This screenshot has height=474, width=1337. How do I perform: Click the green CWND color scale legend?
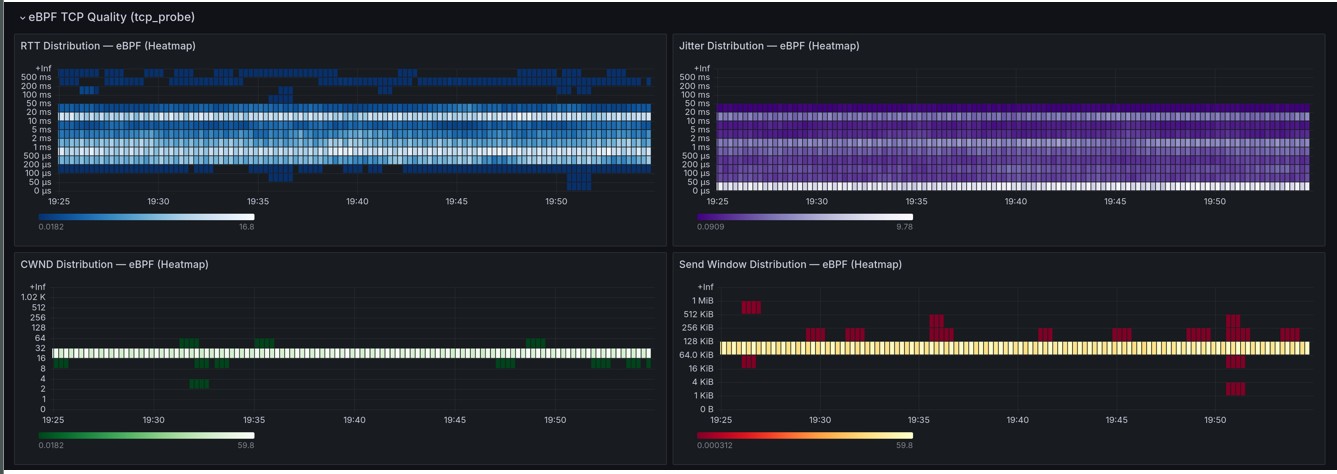coord(146,435)
